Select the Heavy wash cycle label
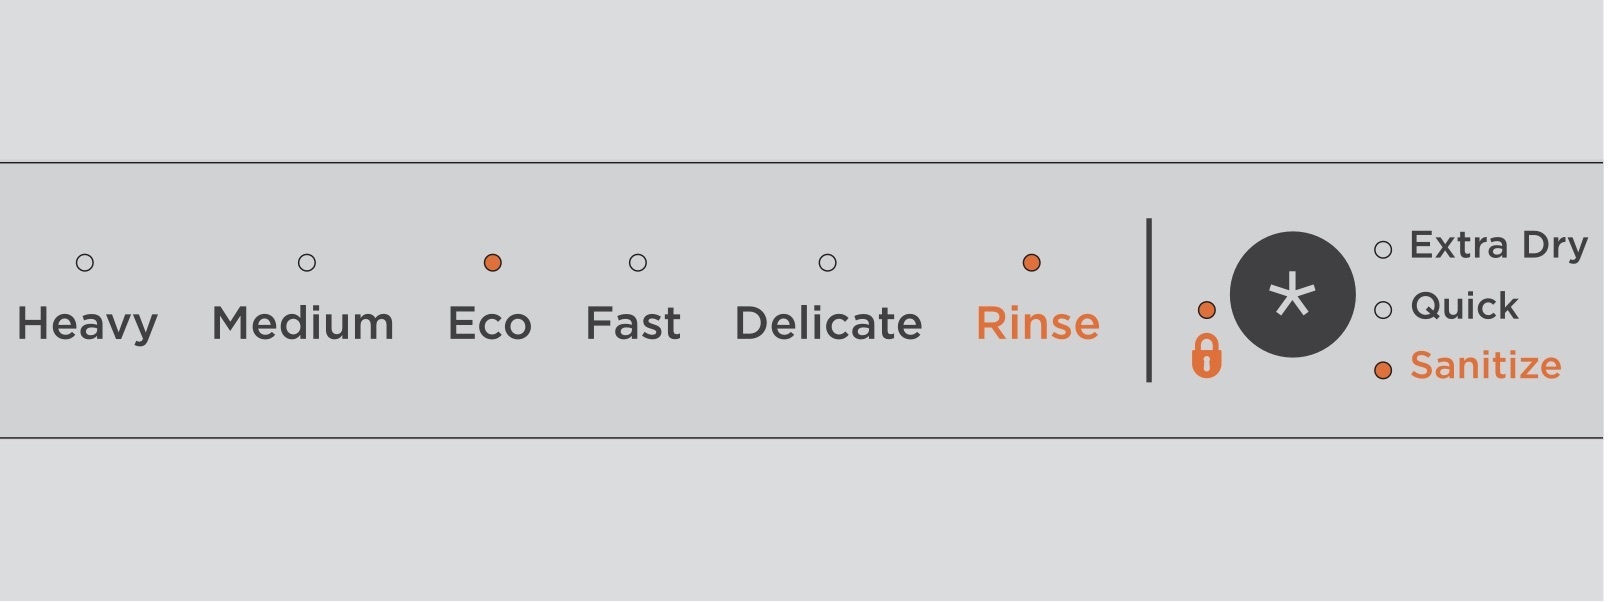The image size is (1610, 602). (88, 325)
